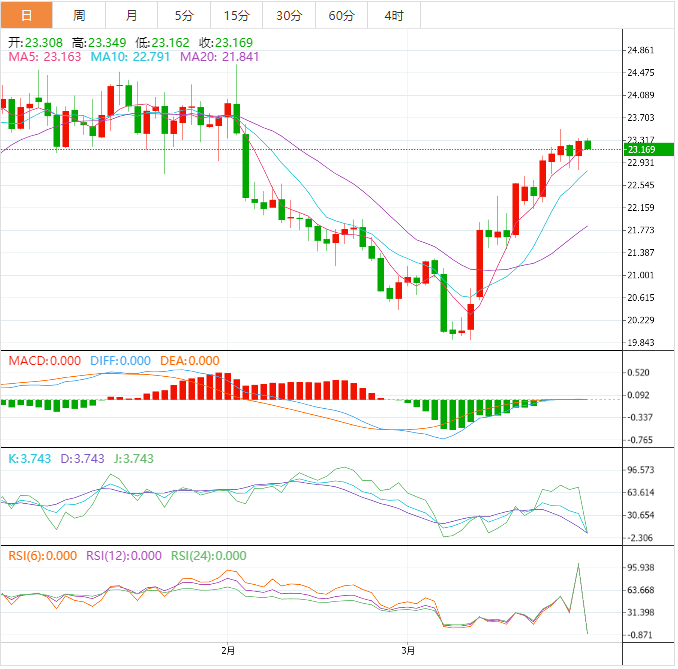Select the RSI(6) indicator label
Viewport: 678px width, 669px height.
[42, 556]
